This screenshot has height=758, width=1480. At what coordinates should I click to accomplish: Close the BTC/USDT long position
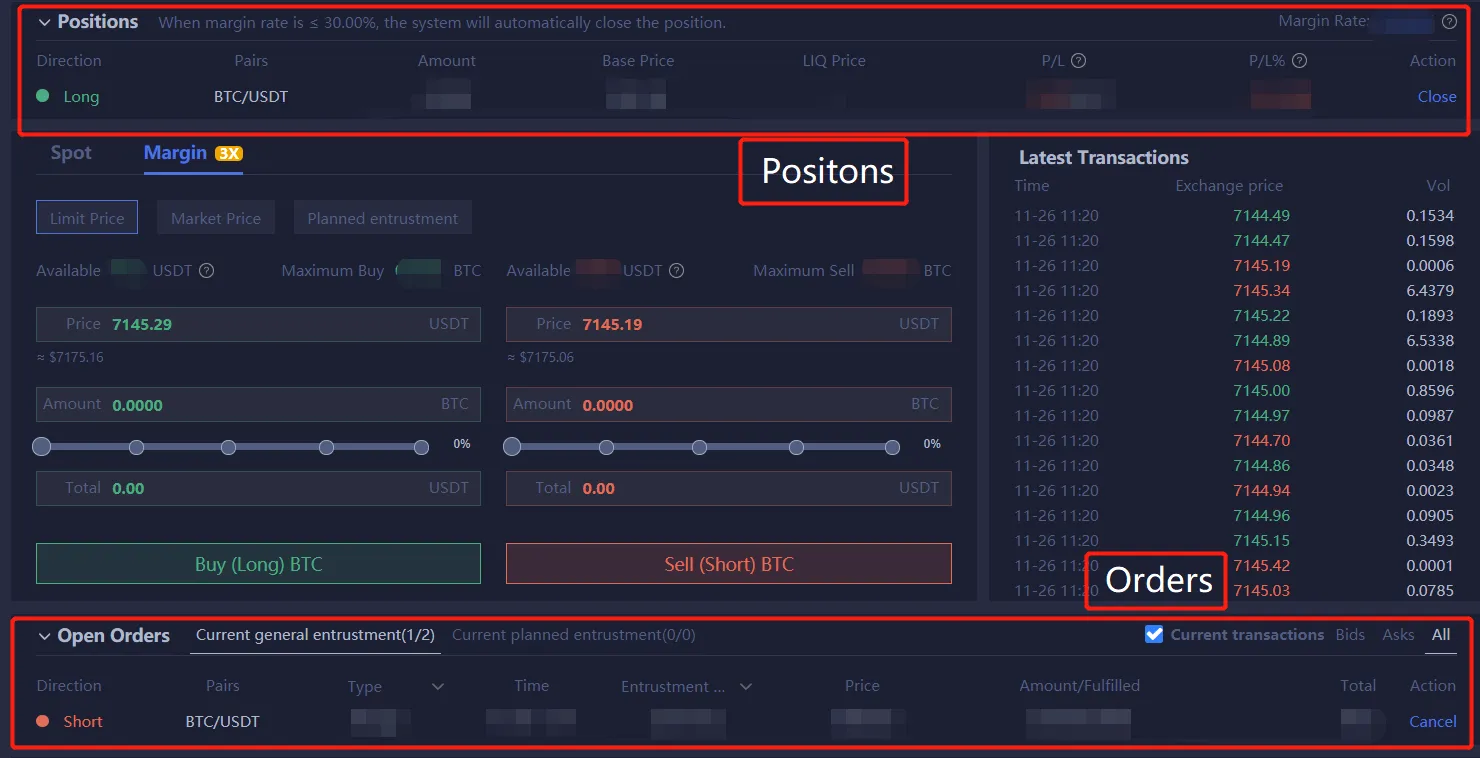pyautogui.click(x=1436, y=97)
